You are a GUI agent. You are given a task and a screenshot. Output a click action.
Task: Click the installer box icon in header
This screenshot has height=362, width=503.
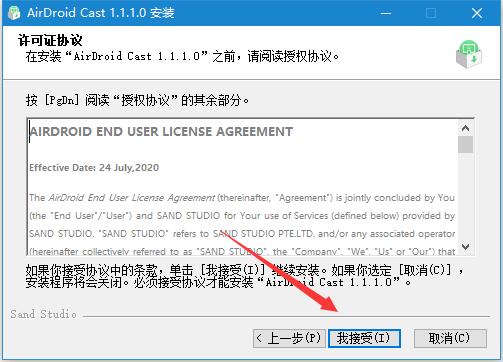point(469,54)
